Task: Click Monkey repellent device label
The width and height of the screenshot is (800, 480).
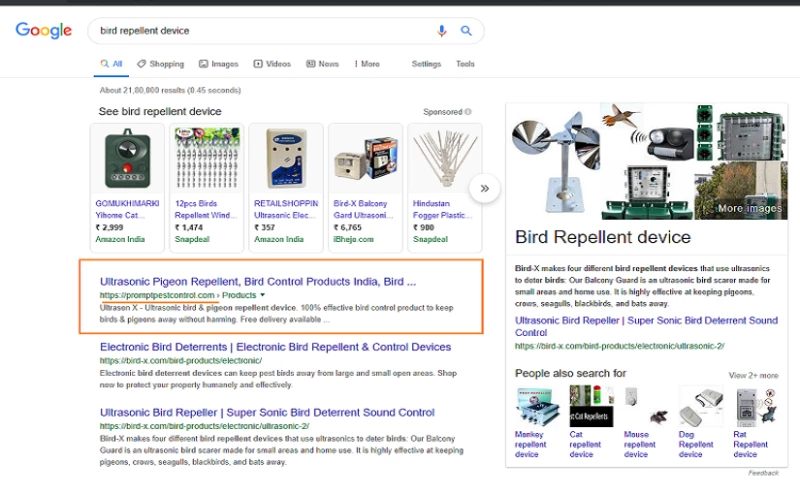Action: (x=530, y=444)
